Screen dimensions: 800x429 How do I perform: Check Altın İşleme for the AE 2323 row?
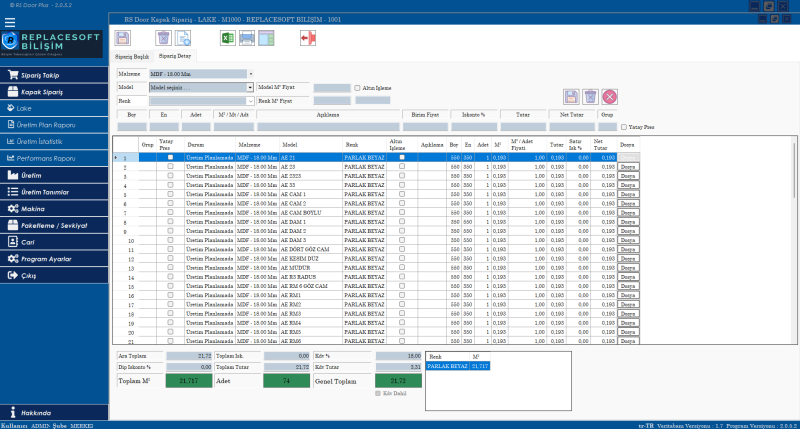(x=402, y=176)
